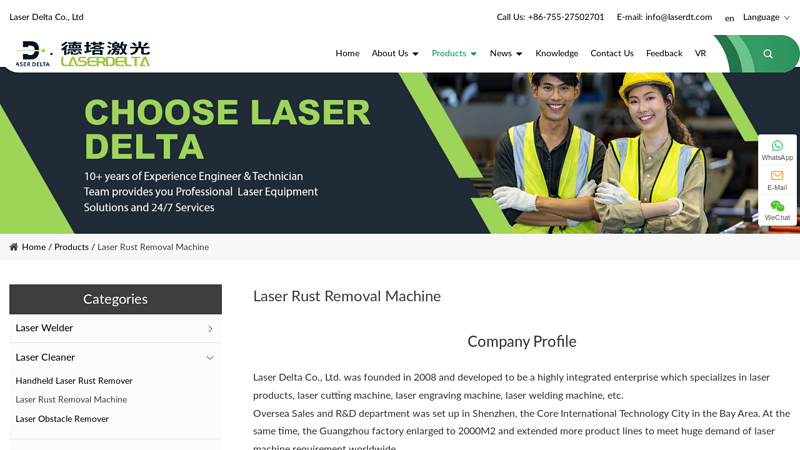Open the Products menu item
The width and height of the screenshot is (800, 450).
pyautogui.click(x=449, y=54)
